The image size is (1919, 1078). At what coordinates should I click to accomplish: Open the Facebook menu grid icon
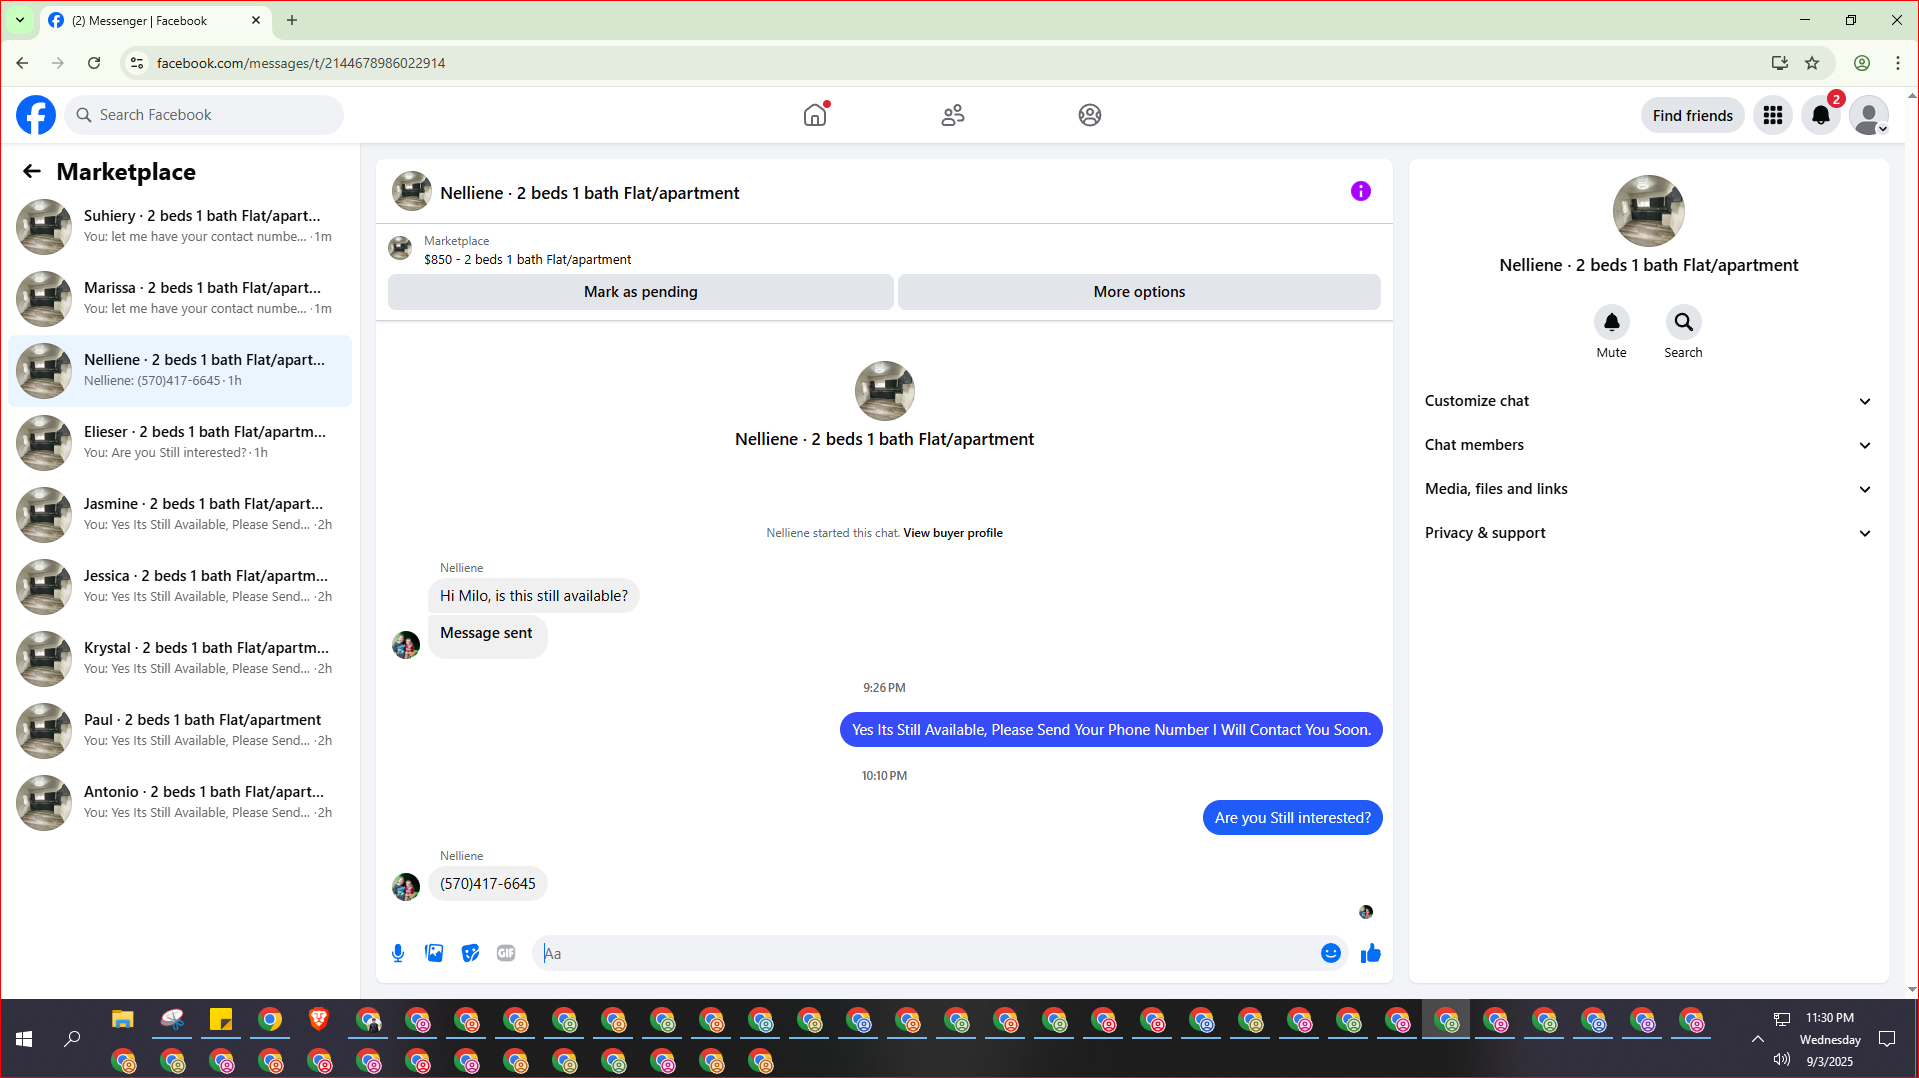tap(1773, 115)
